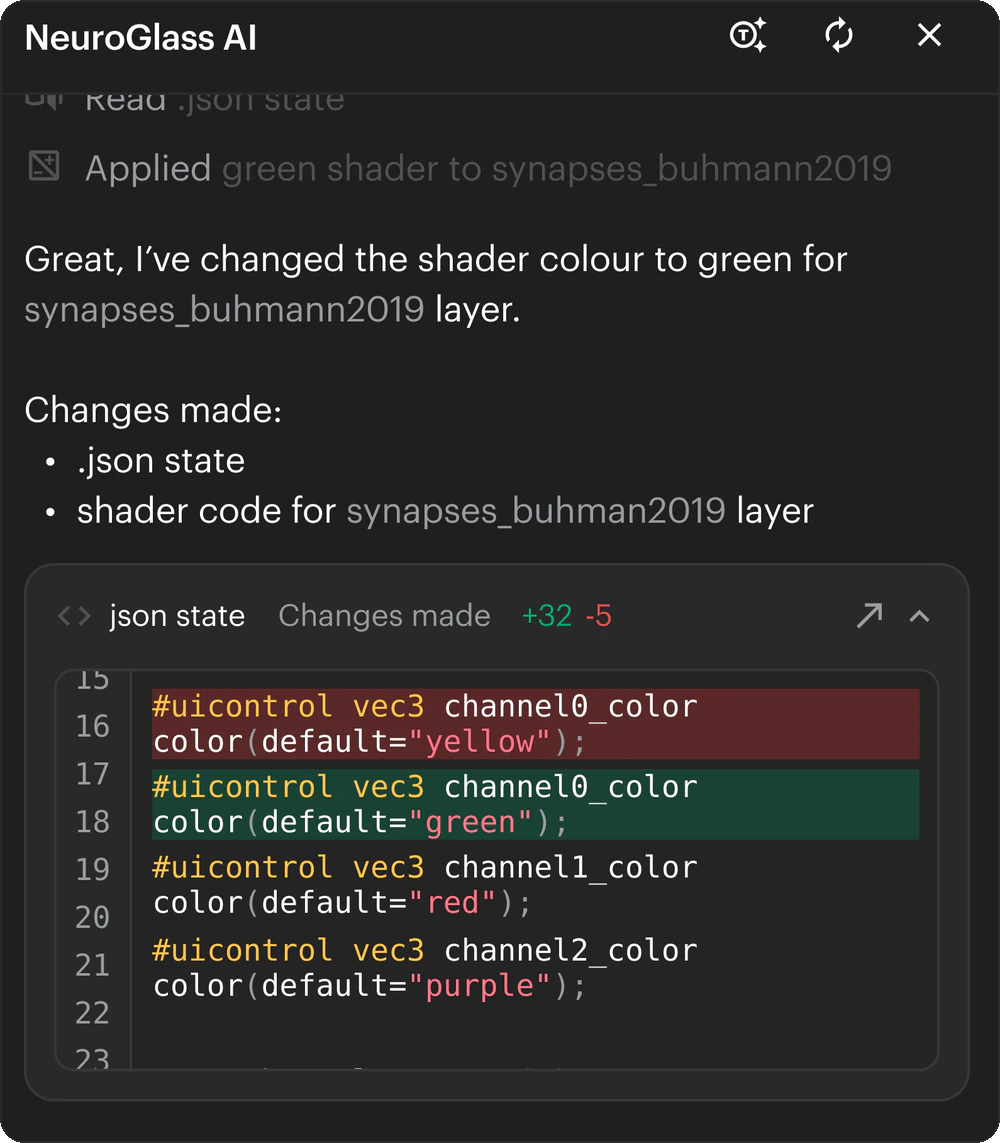Click the +32 additions count

(x=547, y=616)
